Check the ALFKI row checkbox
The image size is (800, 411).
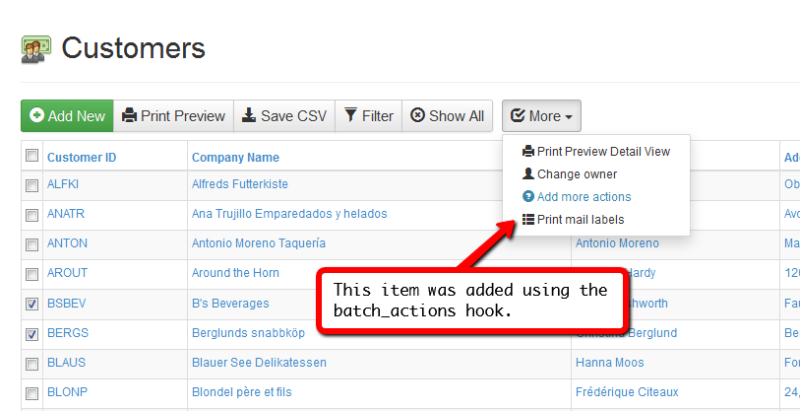tap(32, 185)
